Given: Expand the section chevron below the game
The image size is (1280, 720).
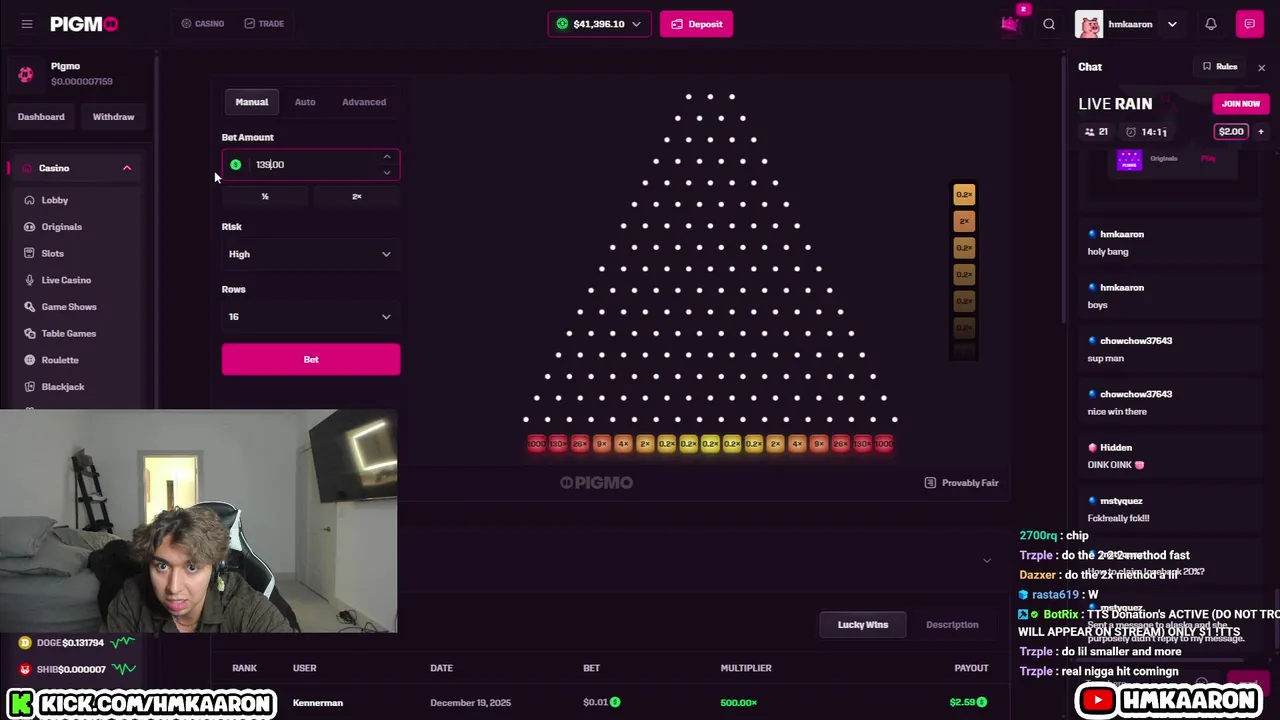Looking at the screenshot, I should click(x=986, y=561).
